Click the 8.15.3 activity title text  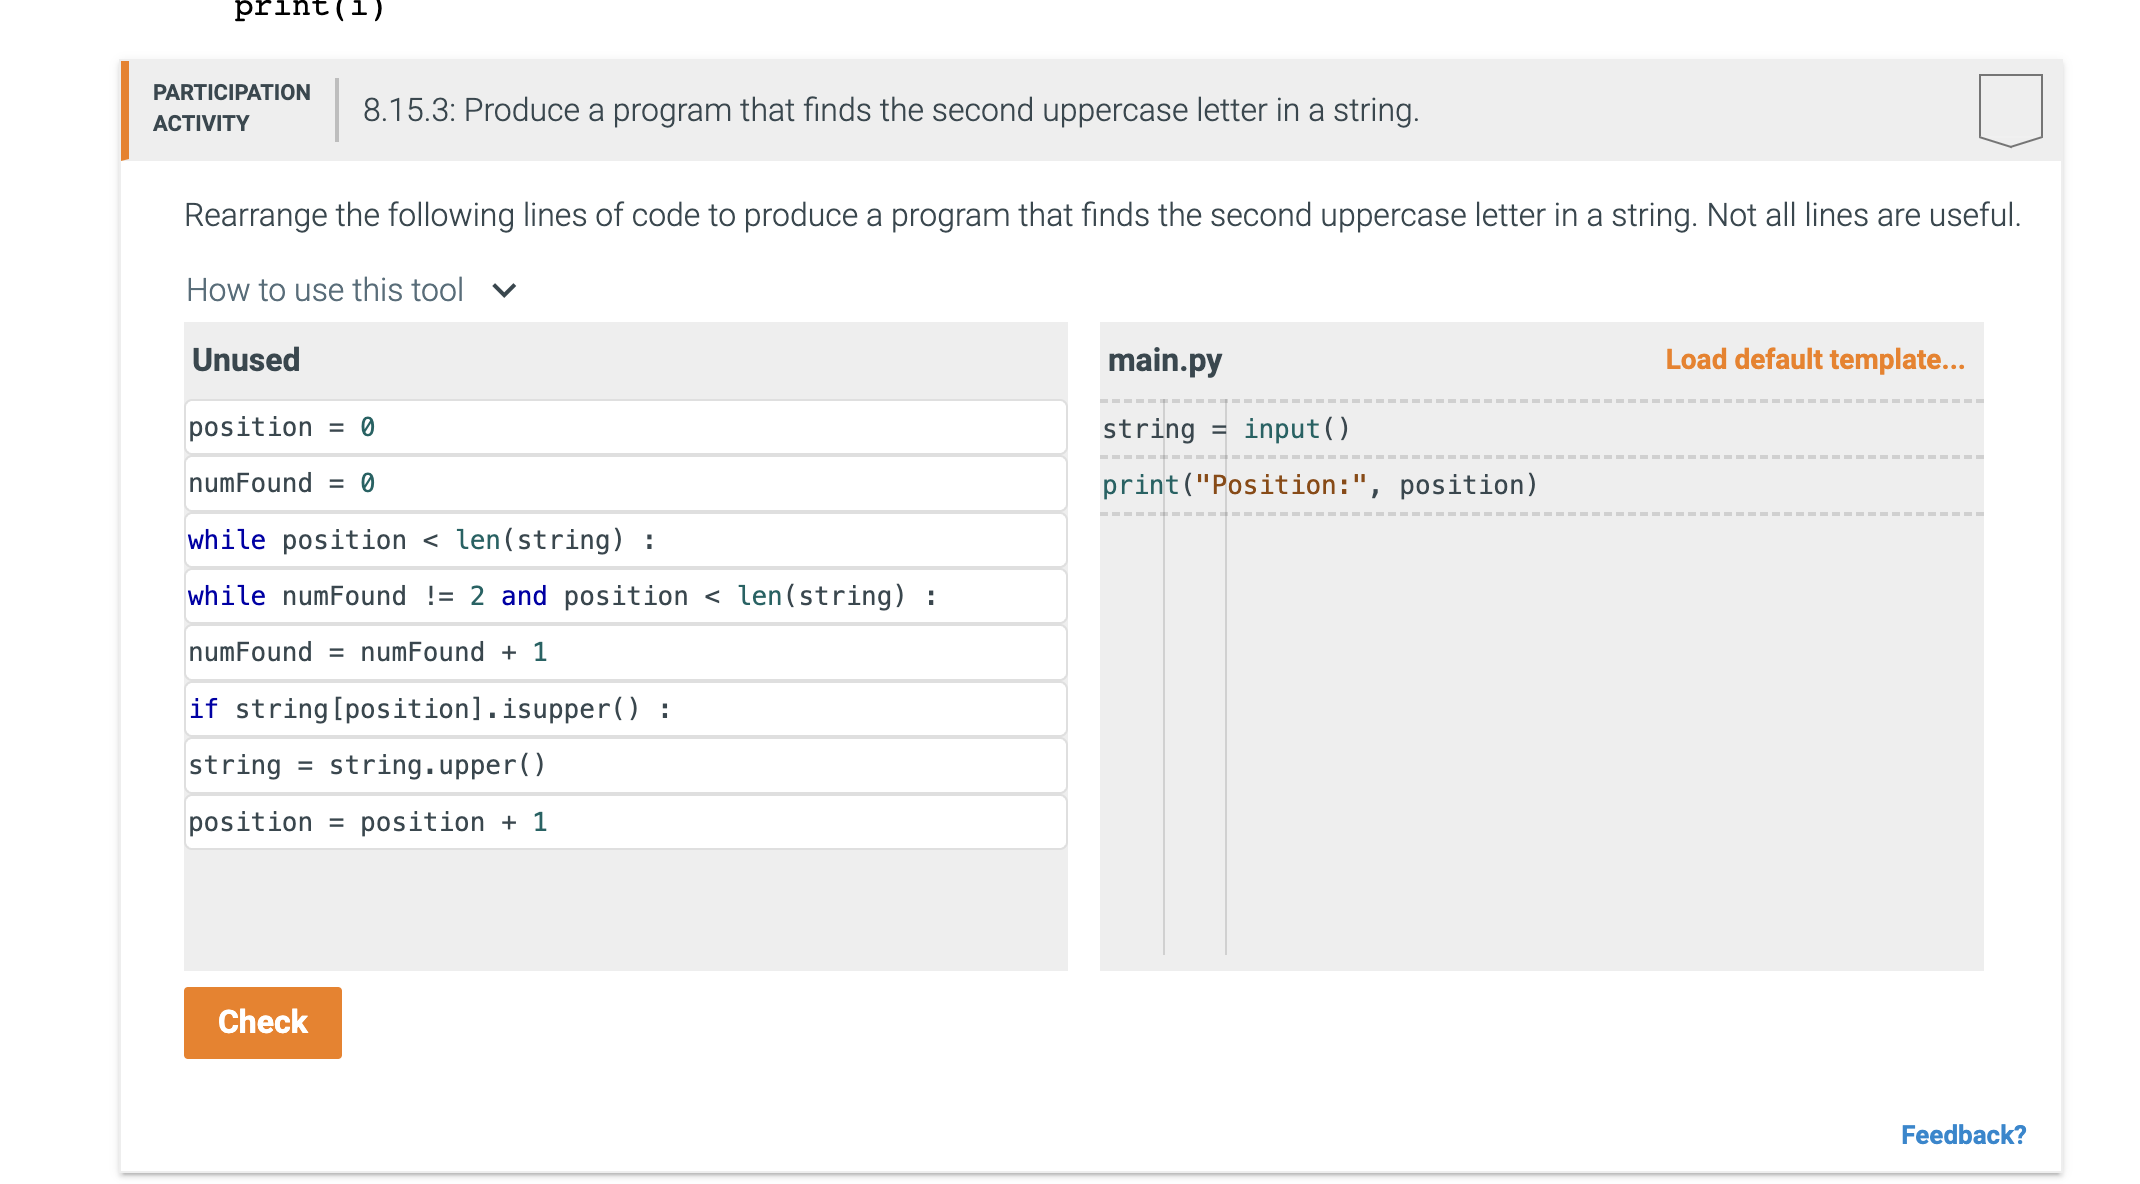(x=891, y=110)
